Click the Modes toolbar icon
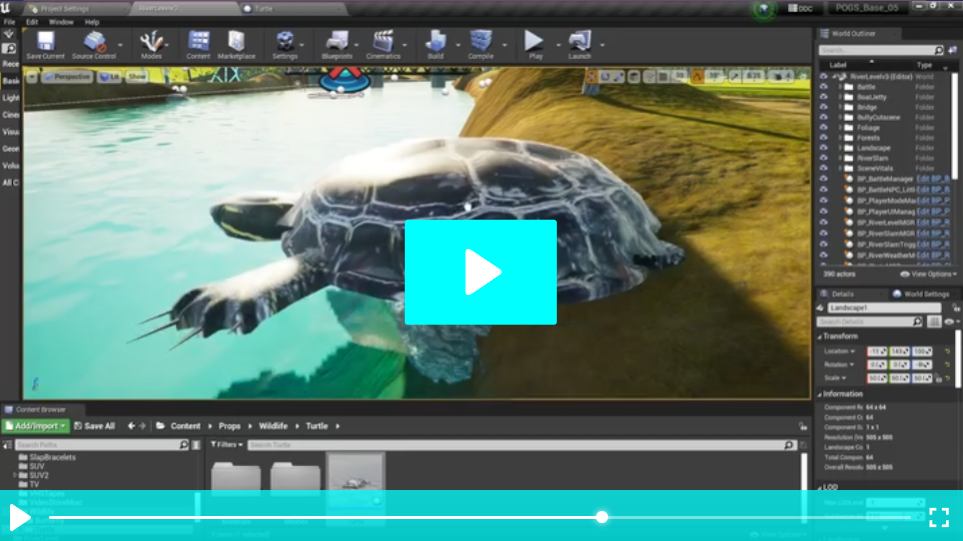Image resolution: width=963 pixels, height=541 pixels. pos(150,41)
